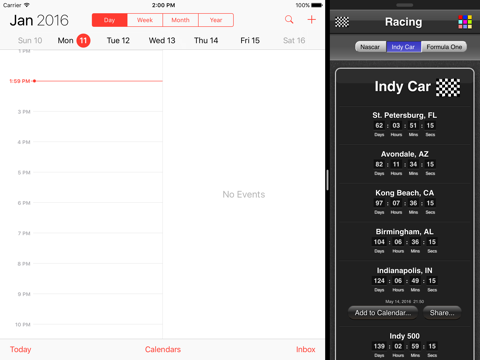Tap the slide-over grabber atop Racing app

405,5
